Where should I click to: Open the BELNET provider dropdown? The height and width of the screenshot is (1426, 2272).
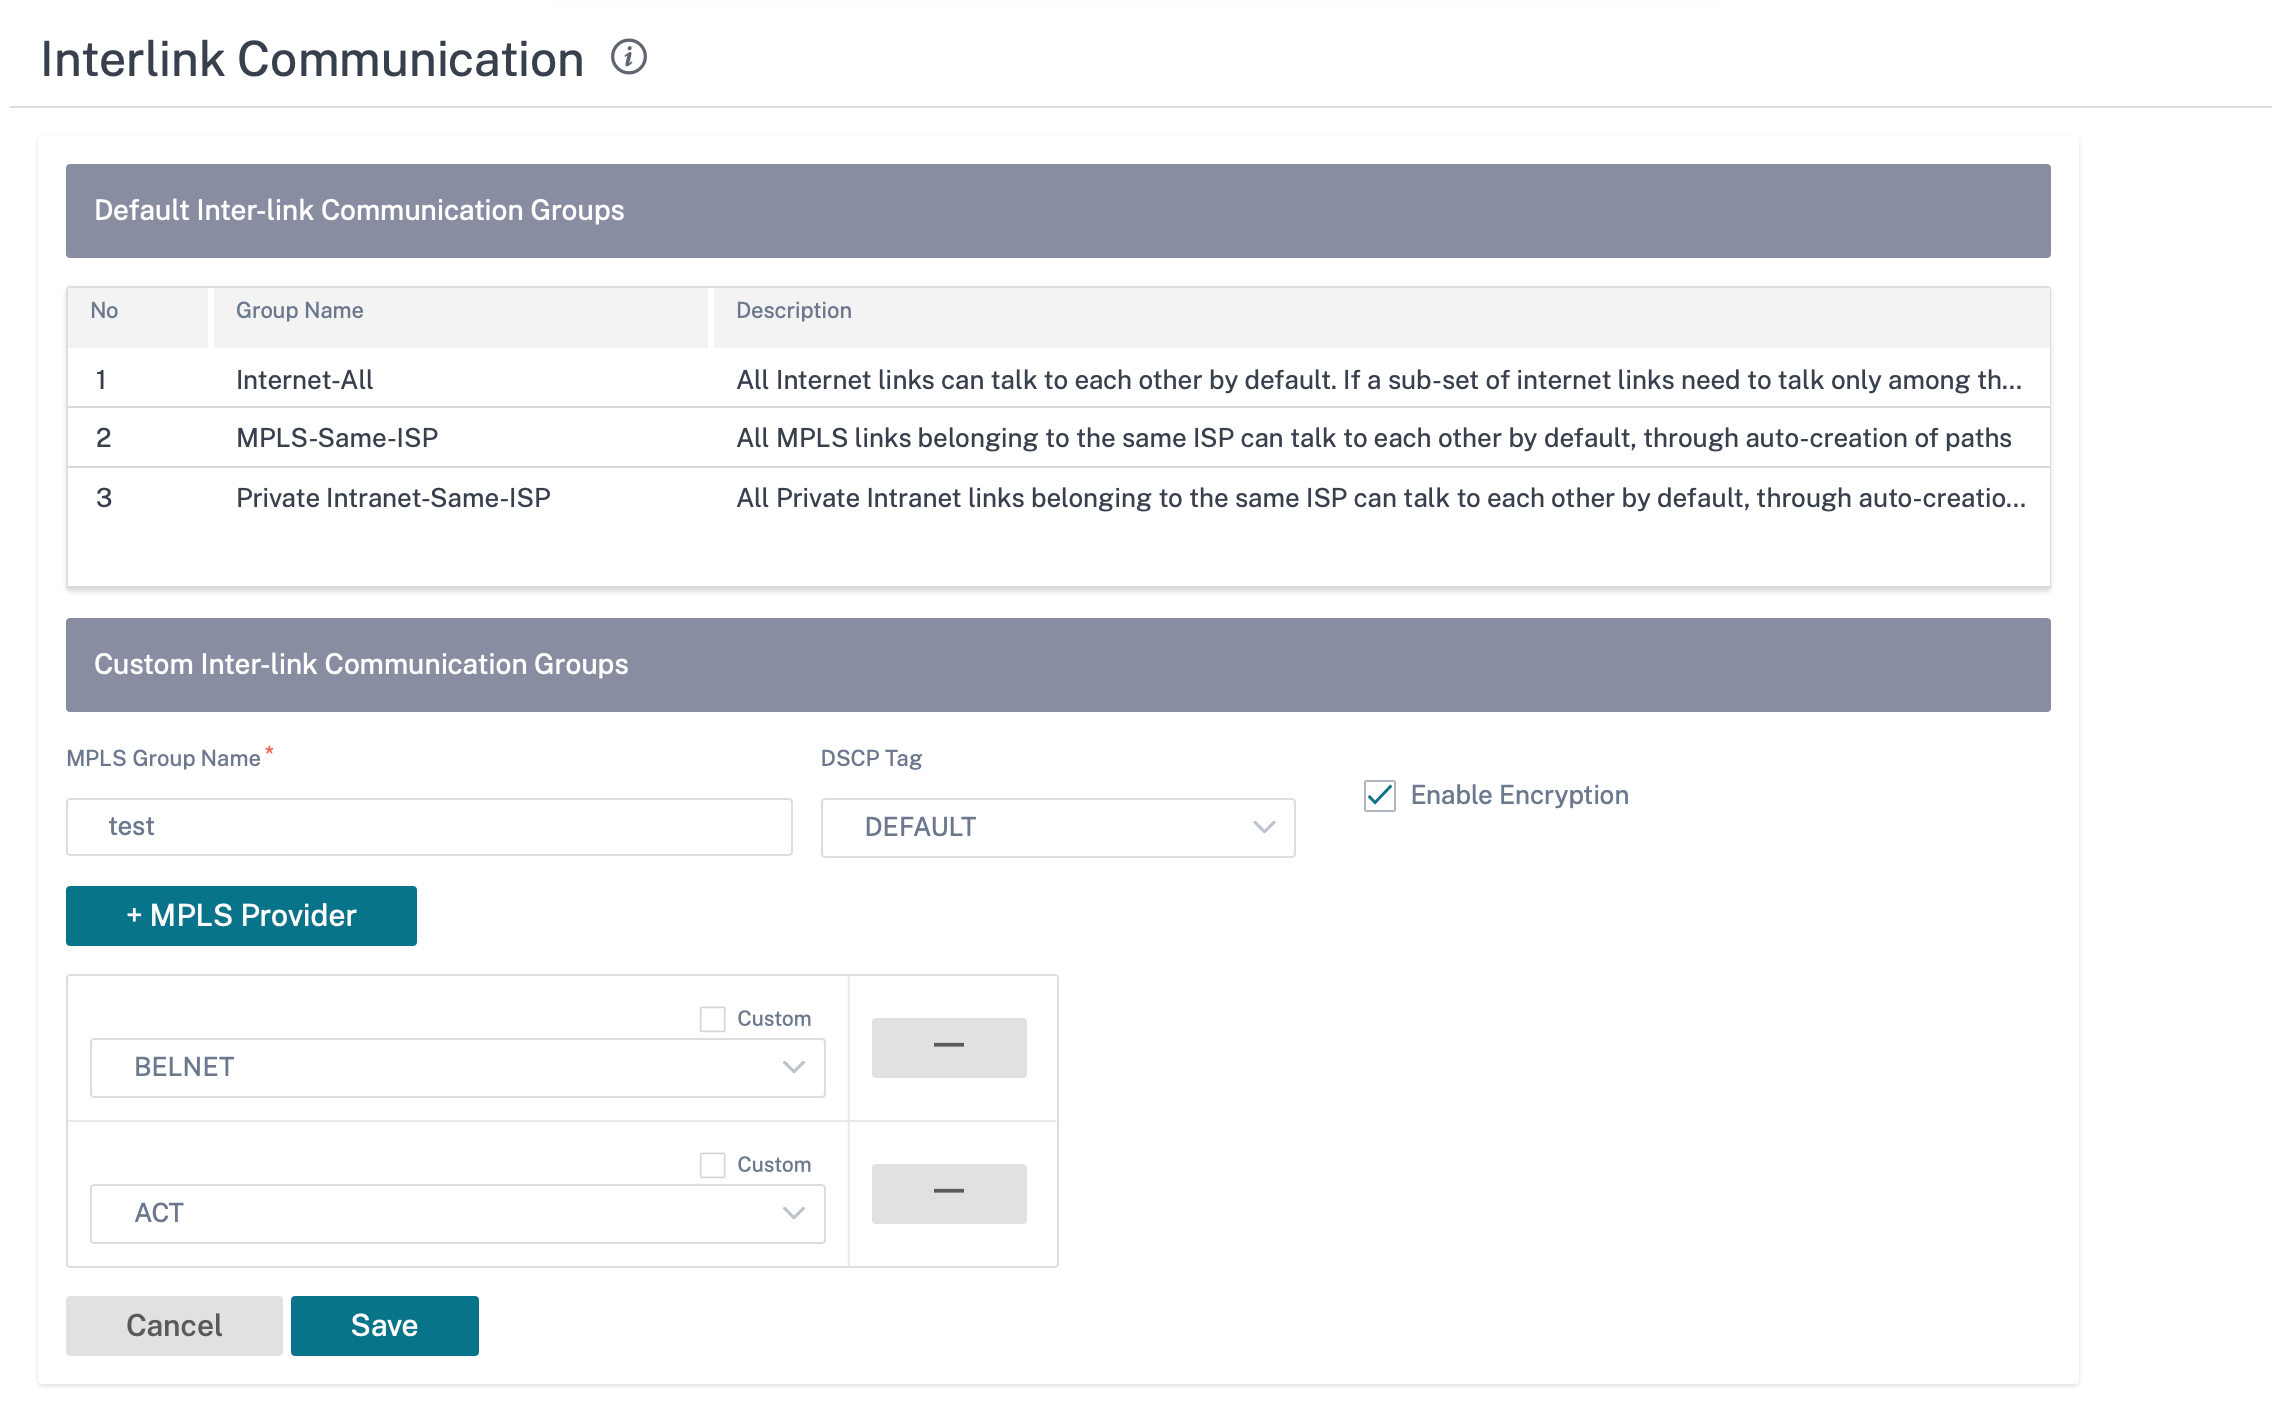[458, 1067]
